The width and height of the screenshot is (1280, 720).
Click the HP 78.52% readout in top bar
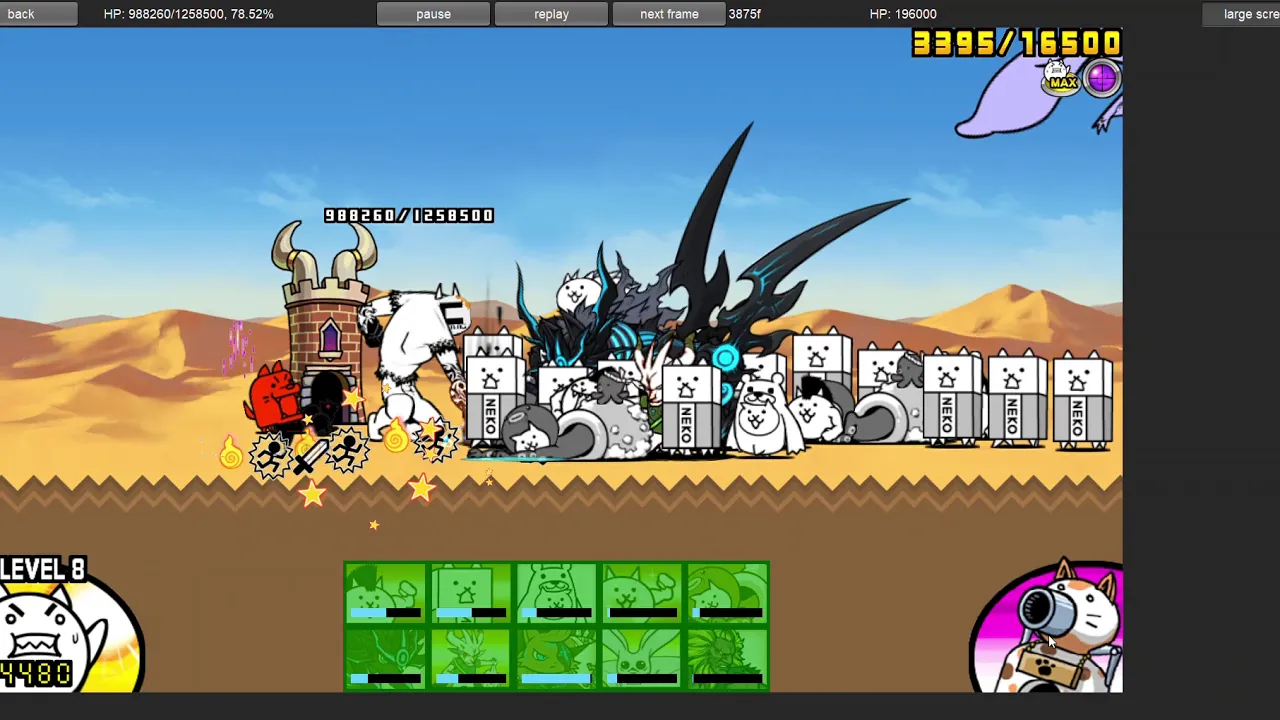click(x=188, y=14)
